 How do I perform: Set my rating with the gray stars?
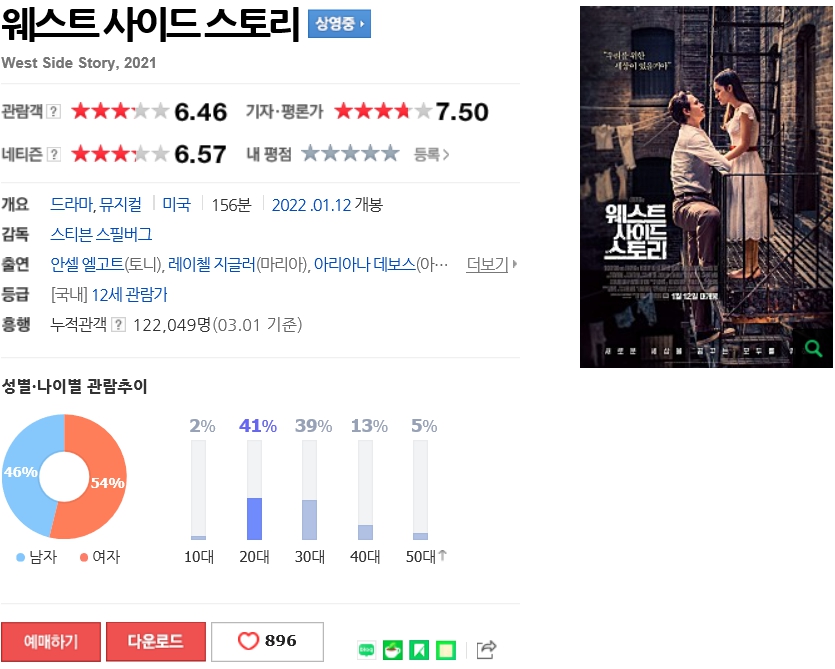tap(350, 154)
